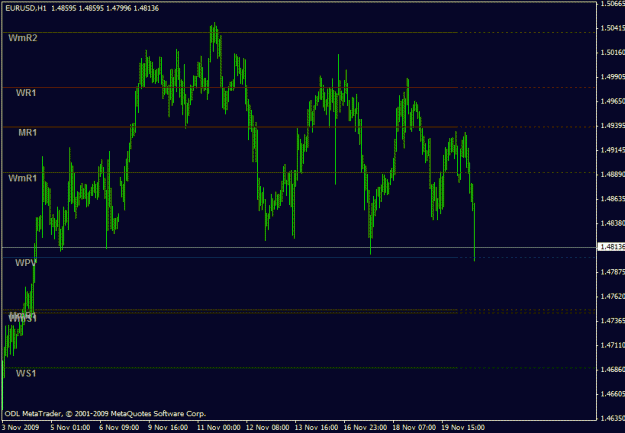Click the 18 Nov 07:00 time label
This screenshot has width=625, height=433.
point(415,427)
